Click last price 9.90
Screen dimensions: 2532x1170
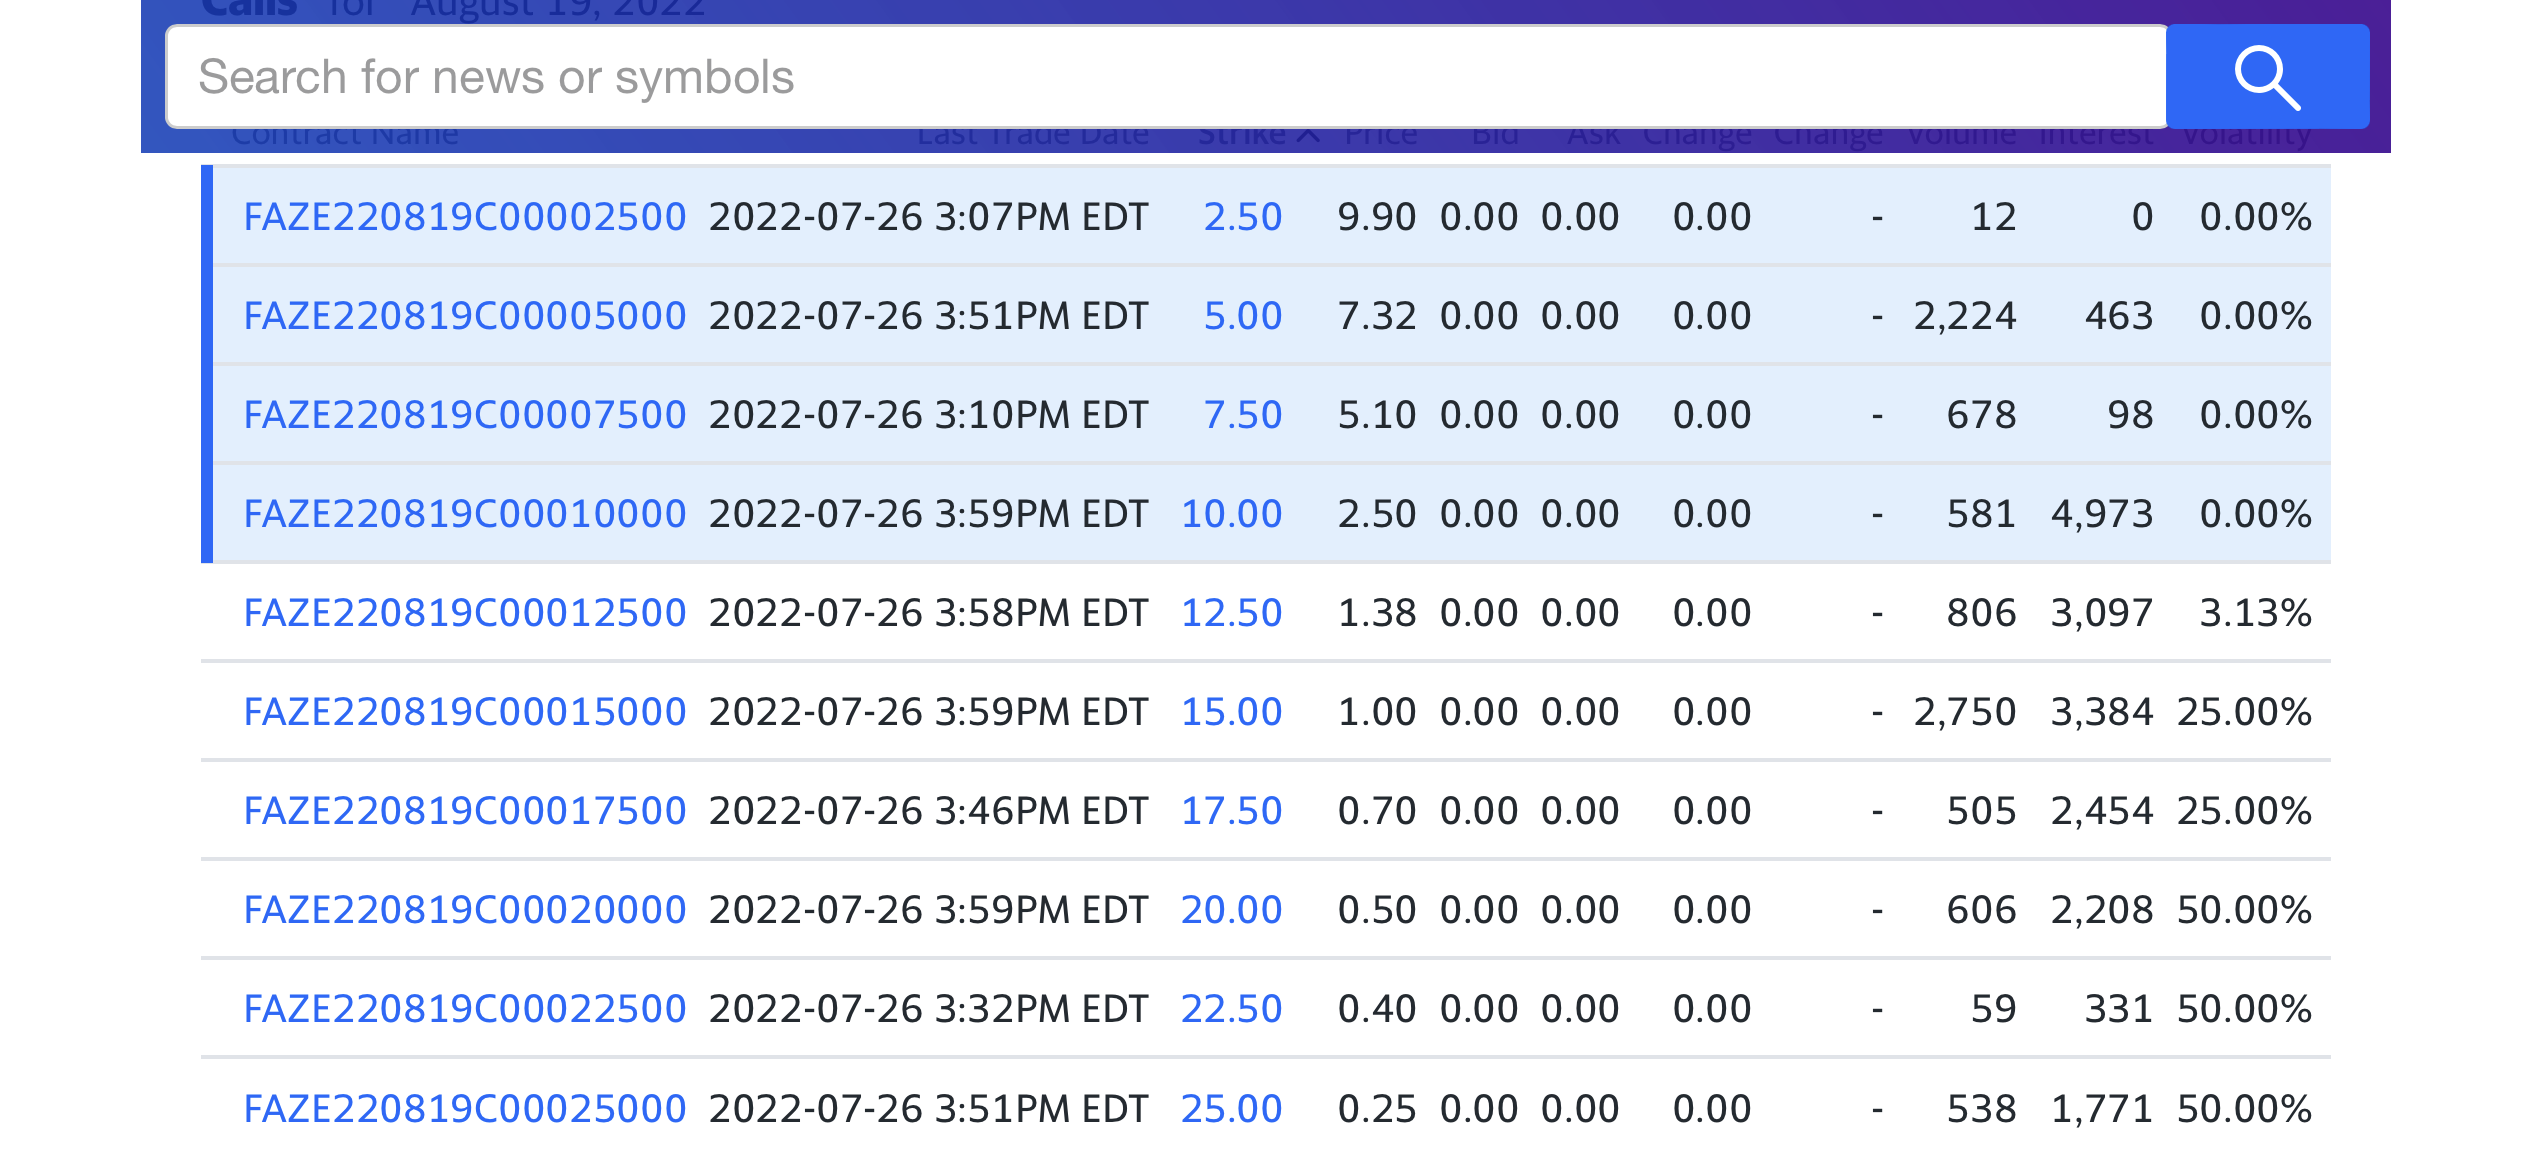point(1377,217)
